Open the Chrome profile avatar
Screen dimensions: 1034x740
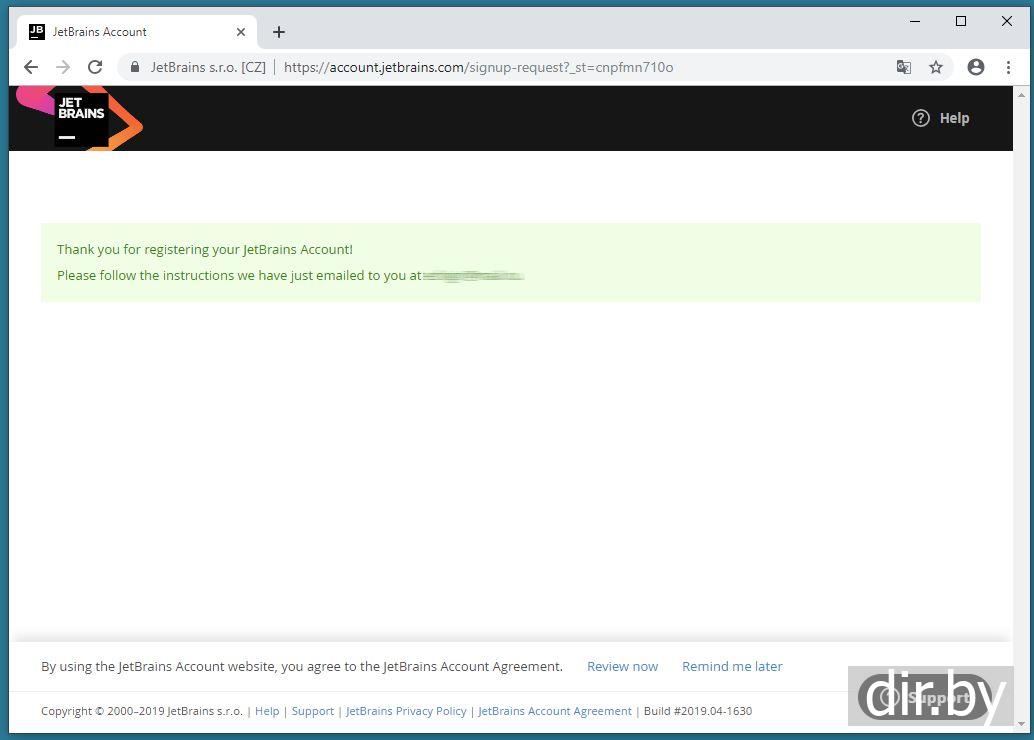[x=976, y=67]
